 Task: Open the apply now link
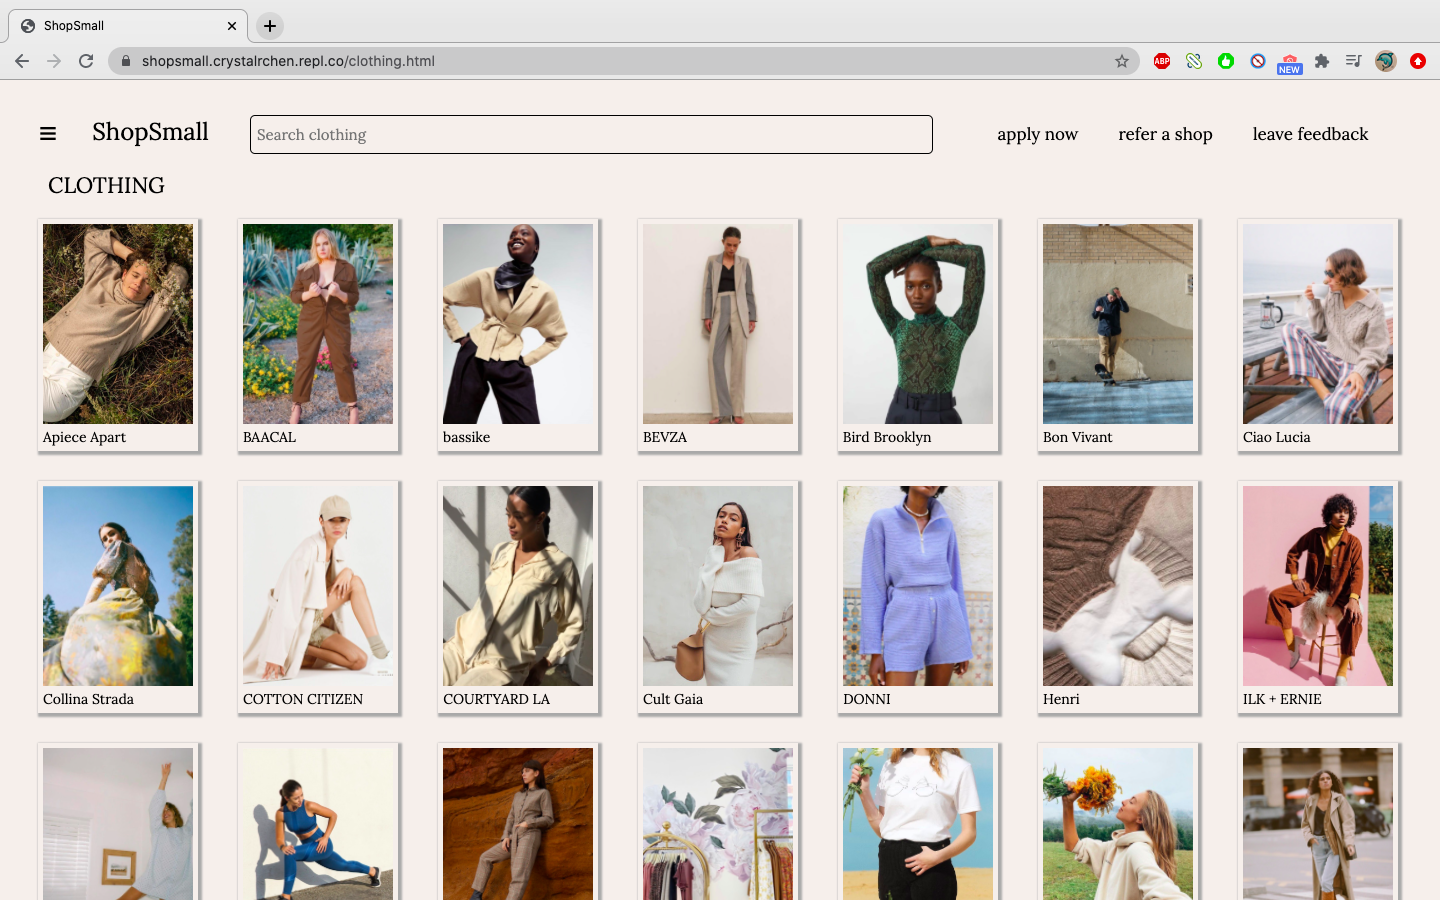point(1037,134)
